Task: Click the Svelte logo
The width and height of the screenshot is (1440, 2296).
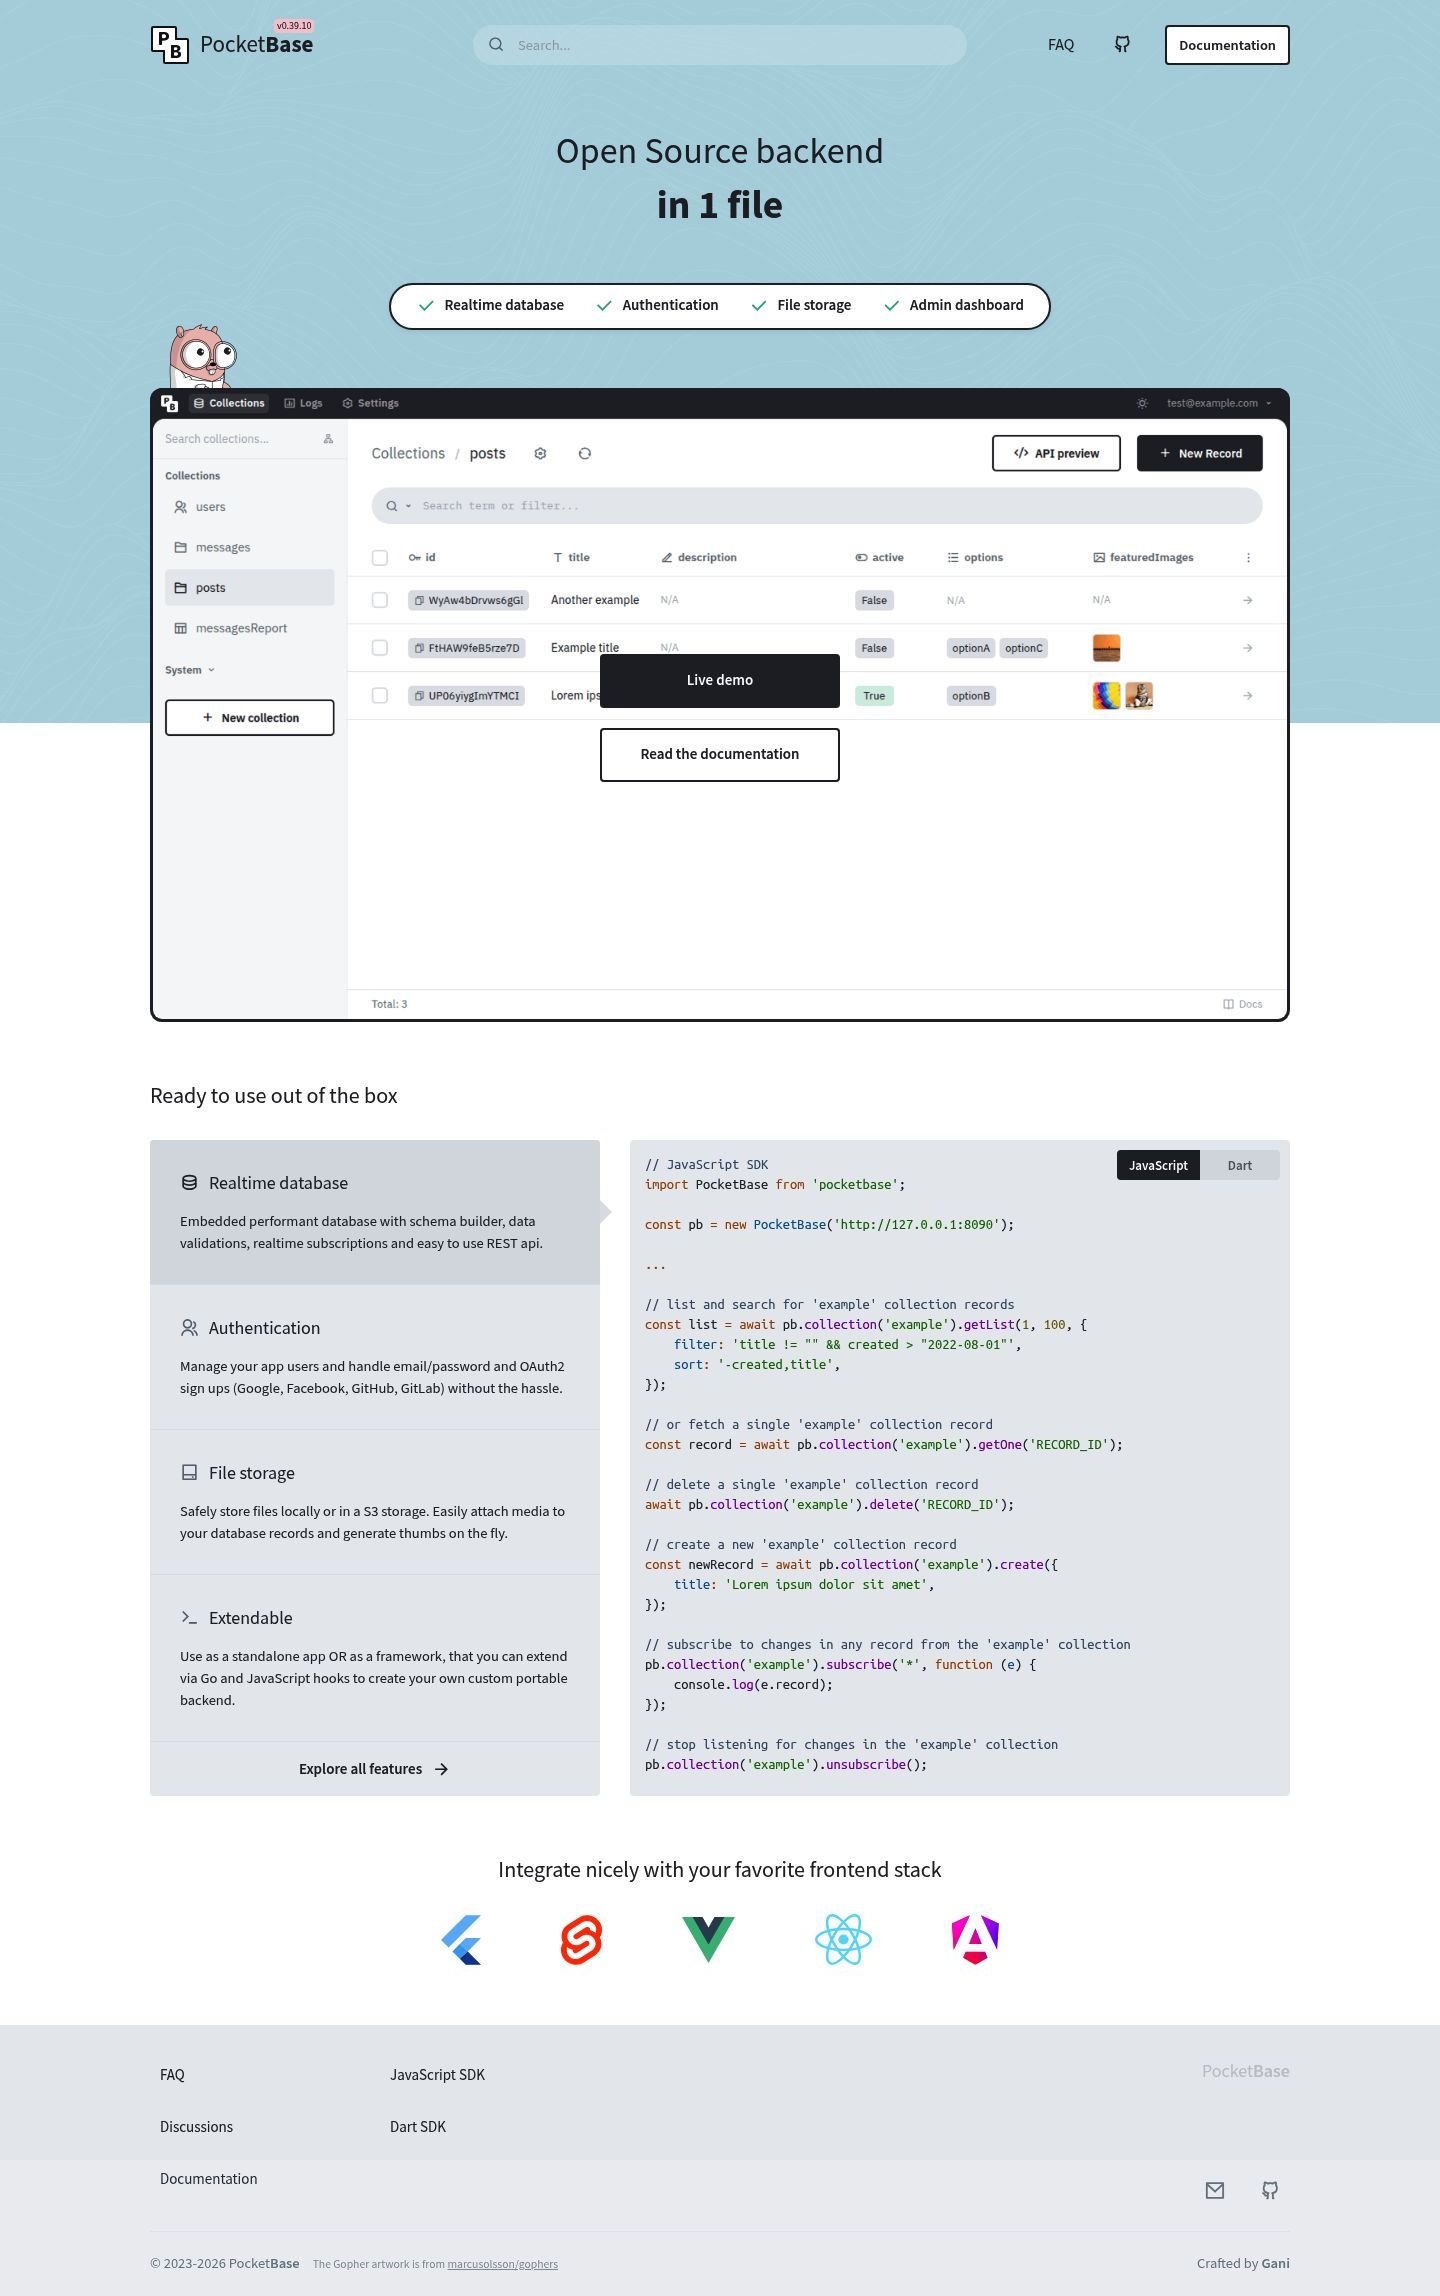Action: tap(581, 1940)
